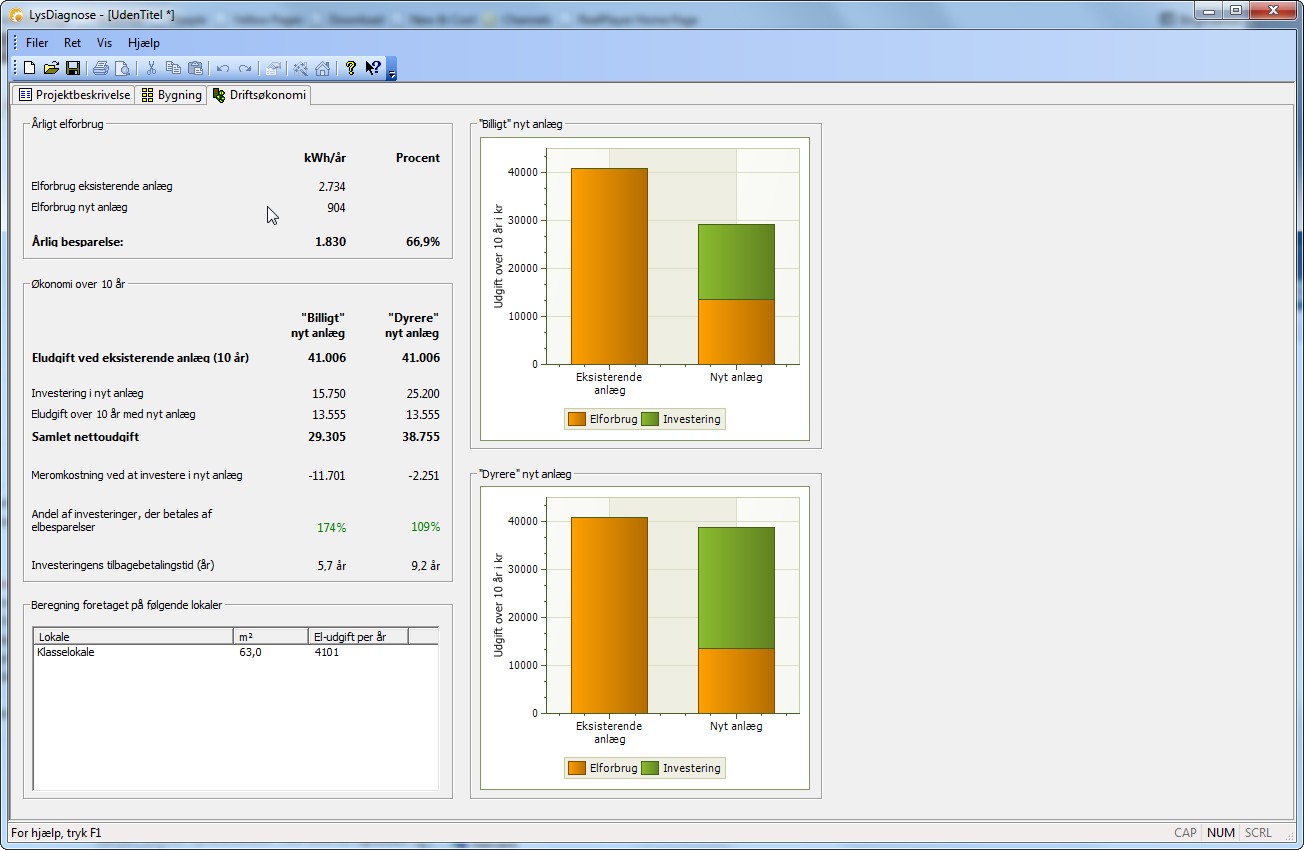Click the yellow question mark help icon
1304x850 pixels.
[350, 68]
